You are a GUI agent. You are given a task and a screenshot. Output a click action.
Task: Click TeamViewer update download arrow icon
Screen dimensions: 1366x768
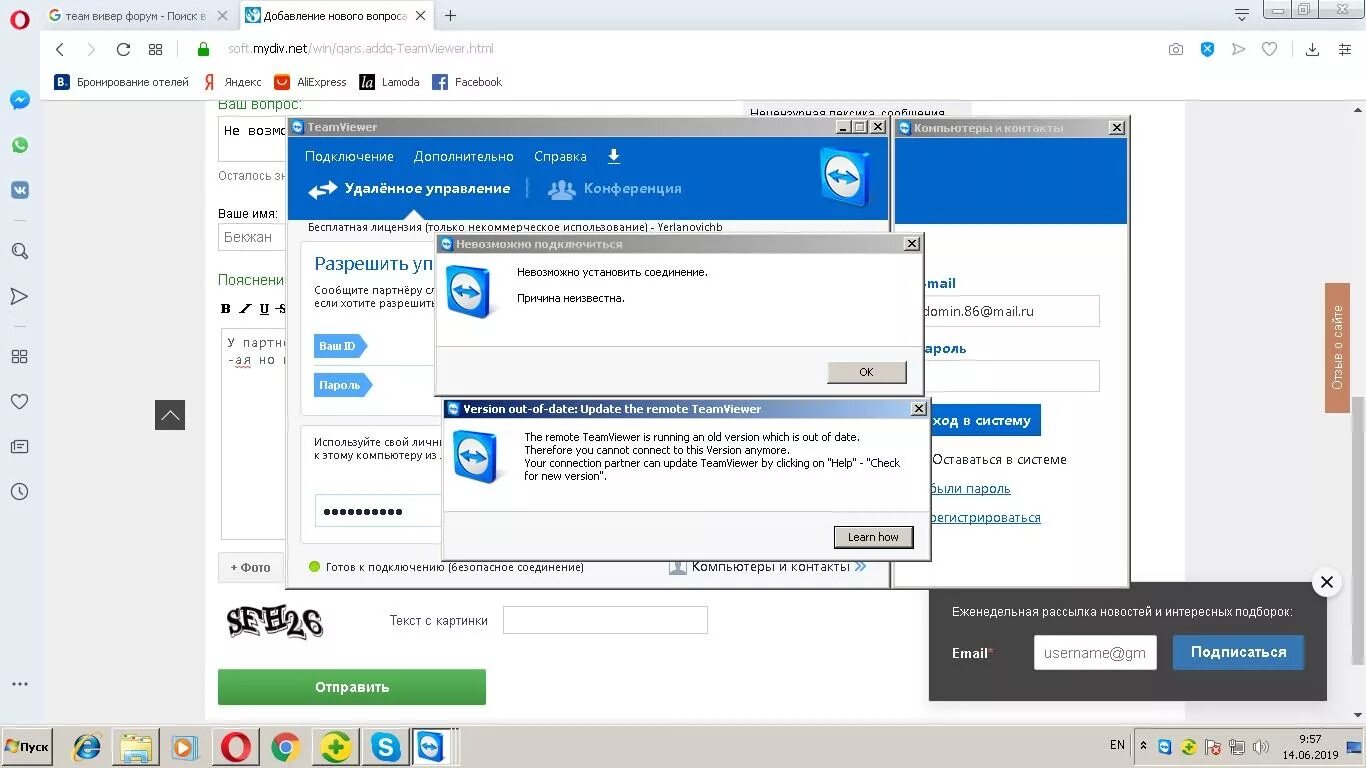tap(614, 156)
